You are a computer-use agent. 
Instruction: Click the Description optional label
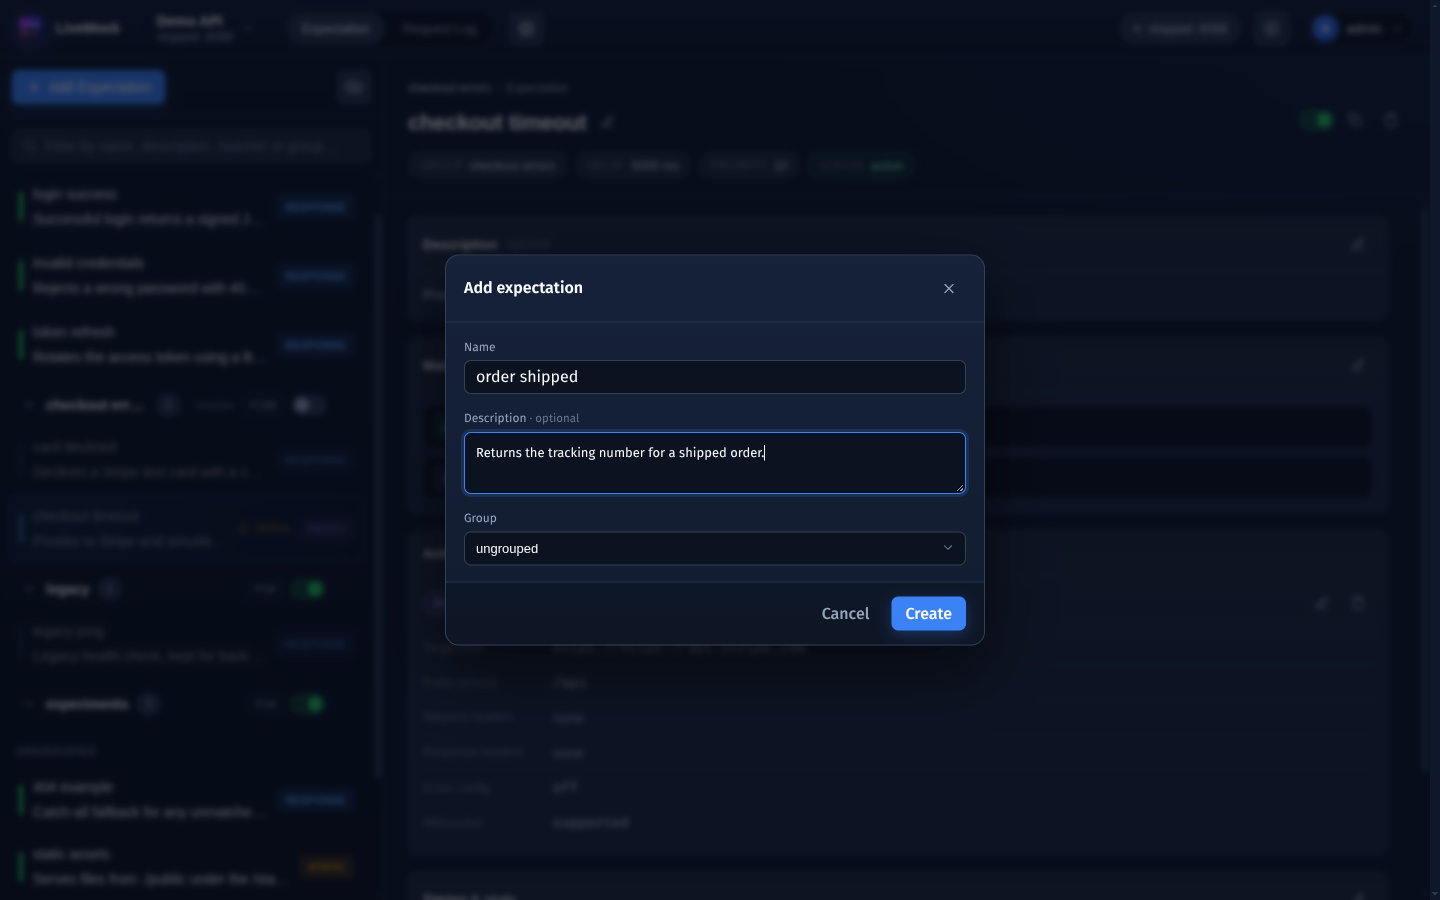521,418
